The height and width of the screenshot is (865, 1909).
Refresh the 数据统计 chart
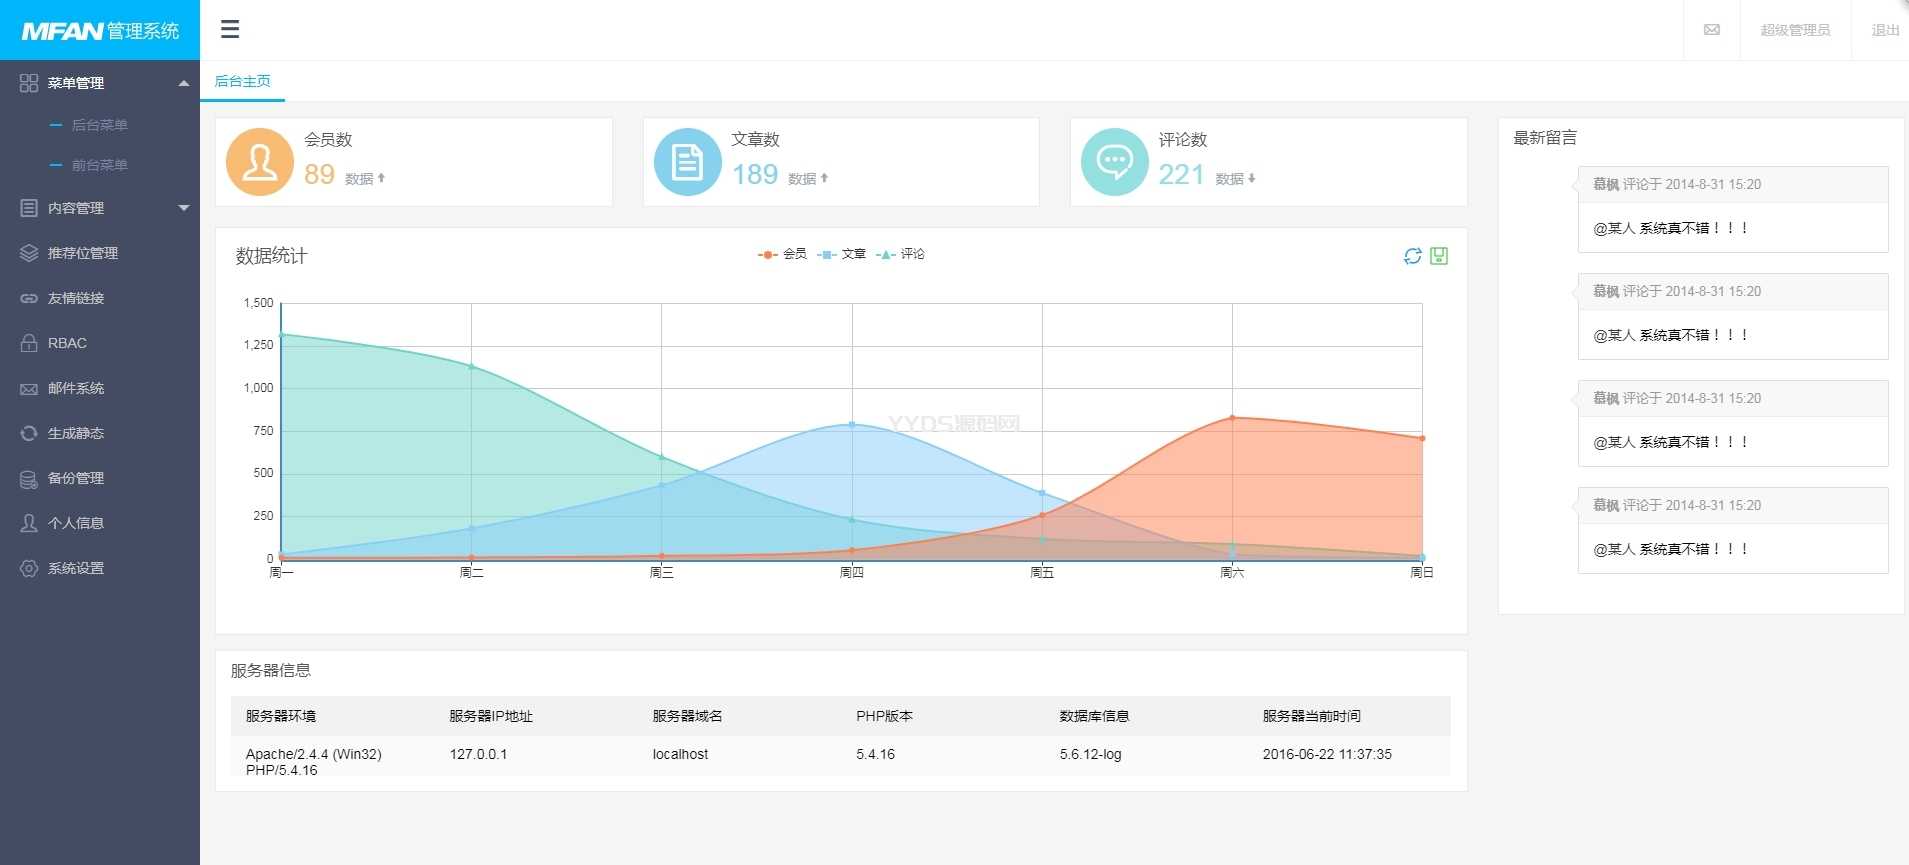1412,256
